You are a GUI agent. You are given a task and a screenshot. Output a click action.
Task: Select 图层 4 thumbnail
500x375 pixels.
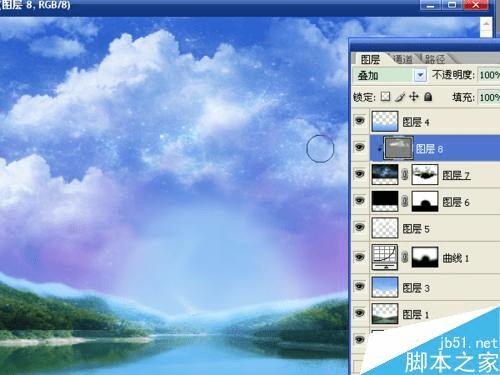385,121
